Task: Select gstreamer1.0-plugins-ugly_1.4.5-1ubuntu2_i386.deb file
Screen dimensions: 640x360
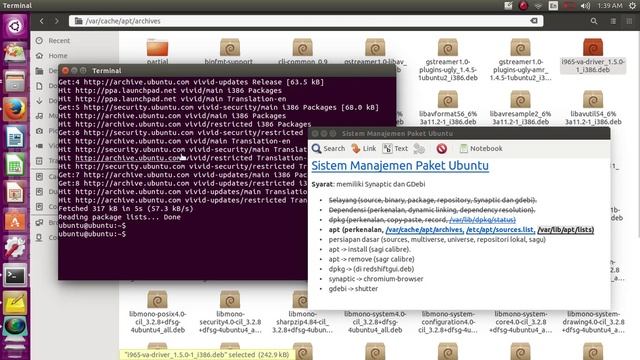Action: (x=448, y=59)
